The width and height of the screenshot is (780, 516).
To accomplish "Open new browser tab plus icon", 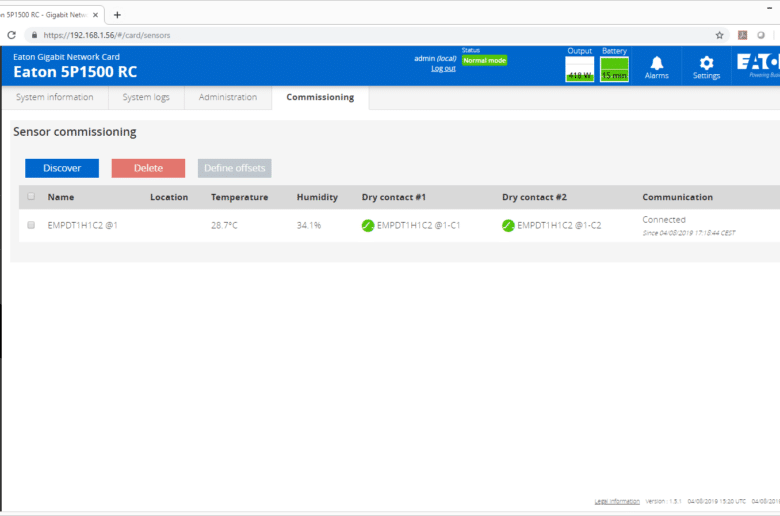I will 117,15.
